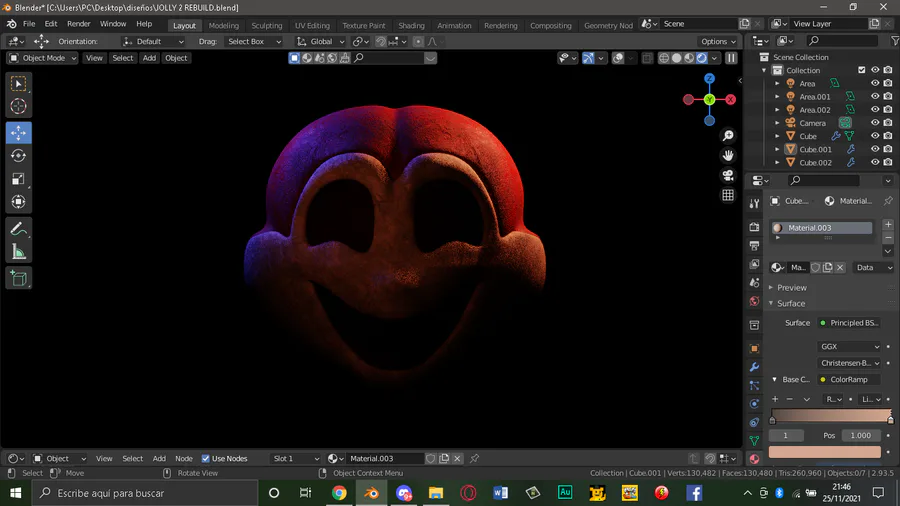Open the Object Data properties green triangle icon
The height and width of the screenshot is (506, 900).
pyautogui.click(x=754, y=441)
